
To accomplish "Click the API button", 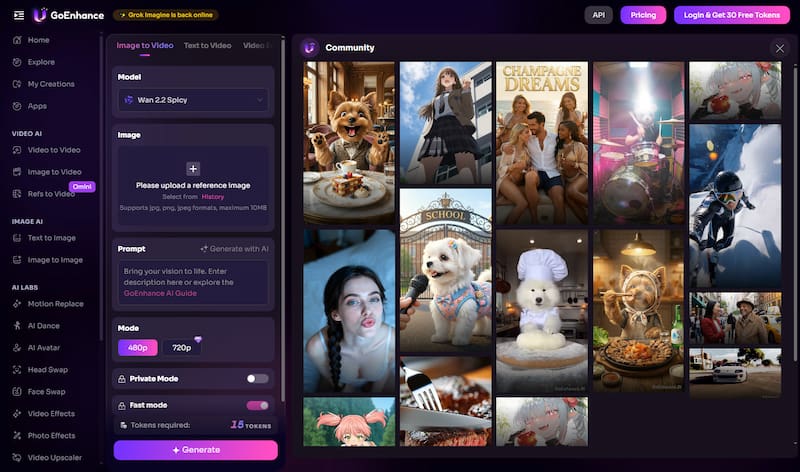I will coord(598,15).
